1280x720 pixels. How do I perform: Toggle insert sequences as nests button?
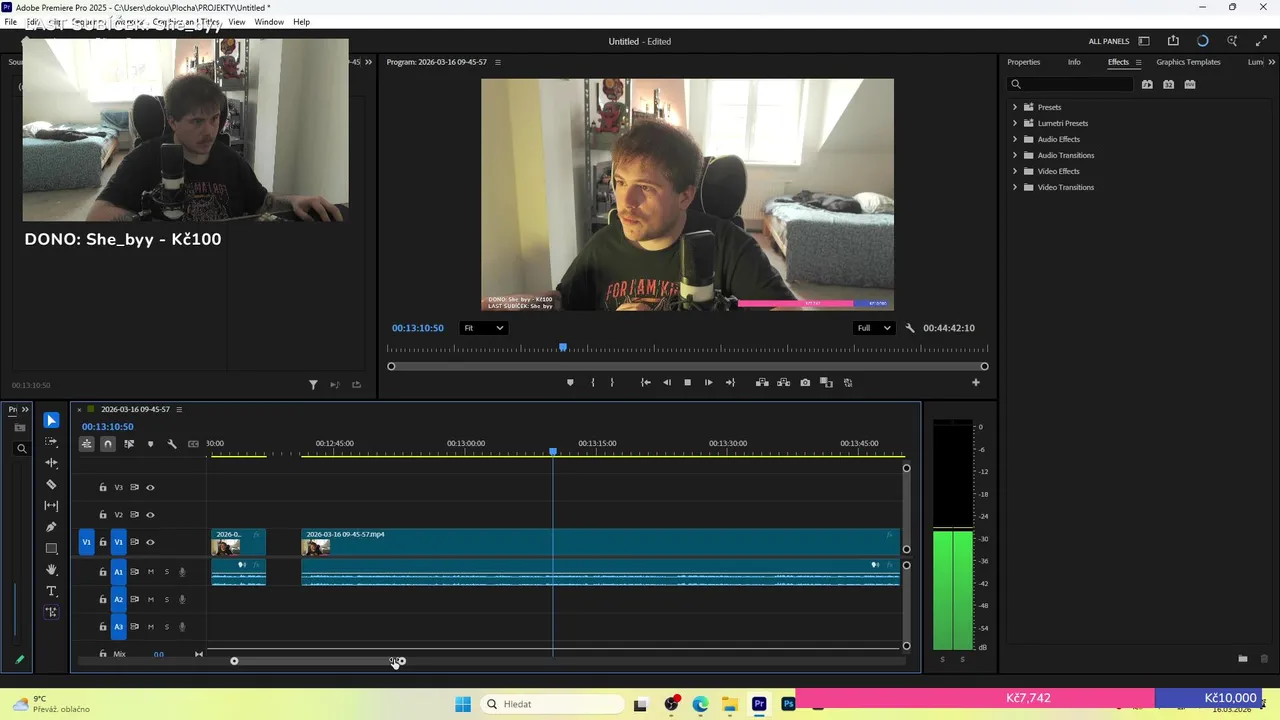(x=87, y=444)
